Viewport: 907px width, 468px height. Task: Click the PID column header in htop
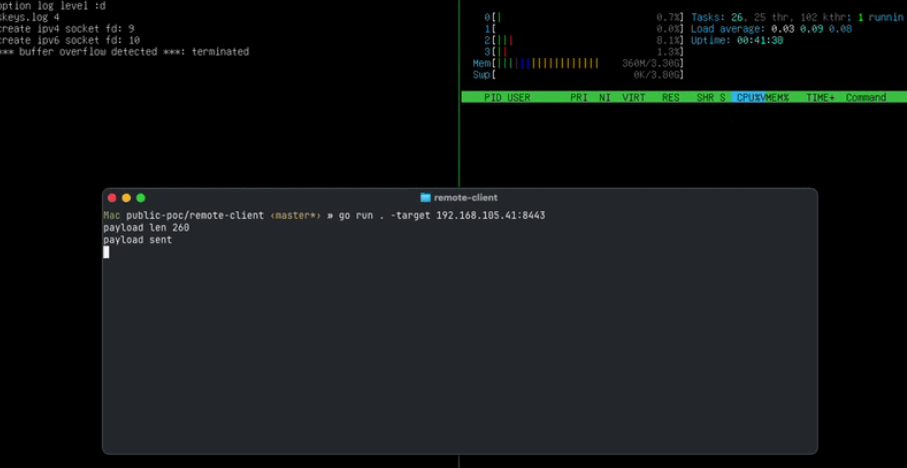[x=493, y=98]
